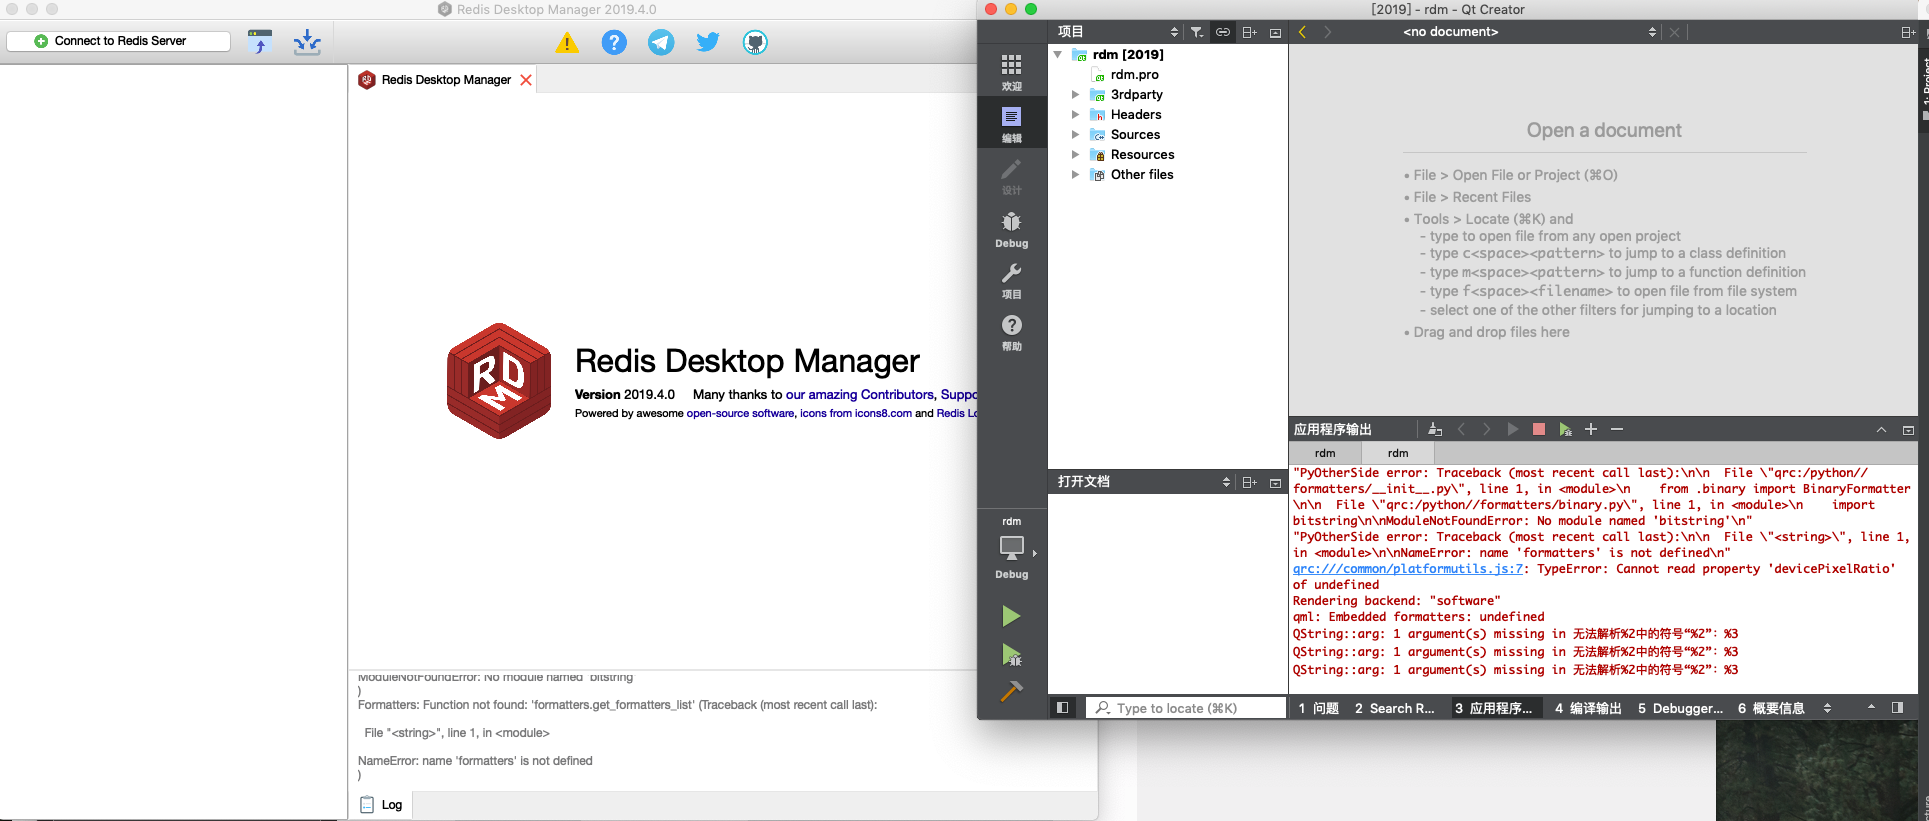Open the 4 Compile Output pane tab

pos(1587,708)
